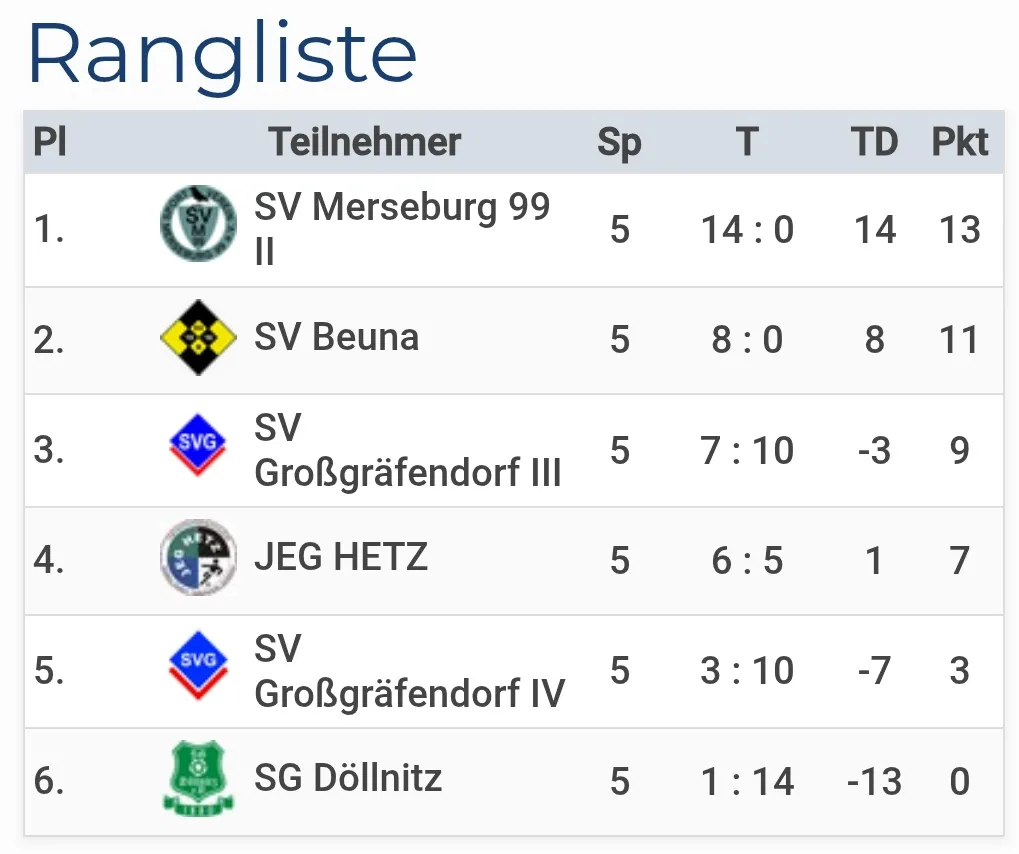The image size is (1019, 854).
Task: Open the SG Döllnitz team page
Action: (x=348, y=778)
